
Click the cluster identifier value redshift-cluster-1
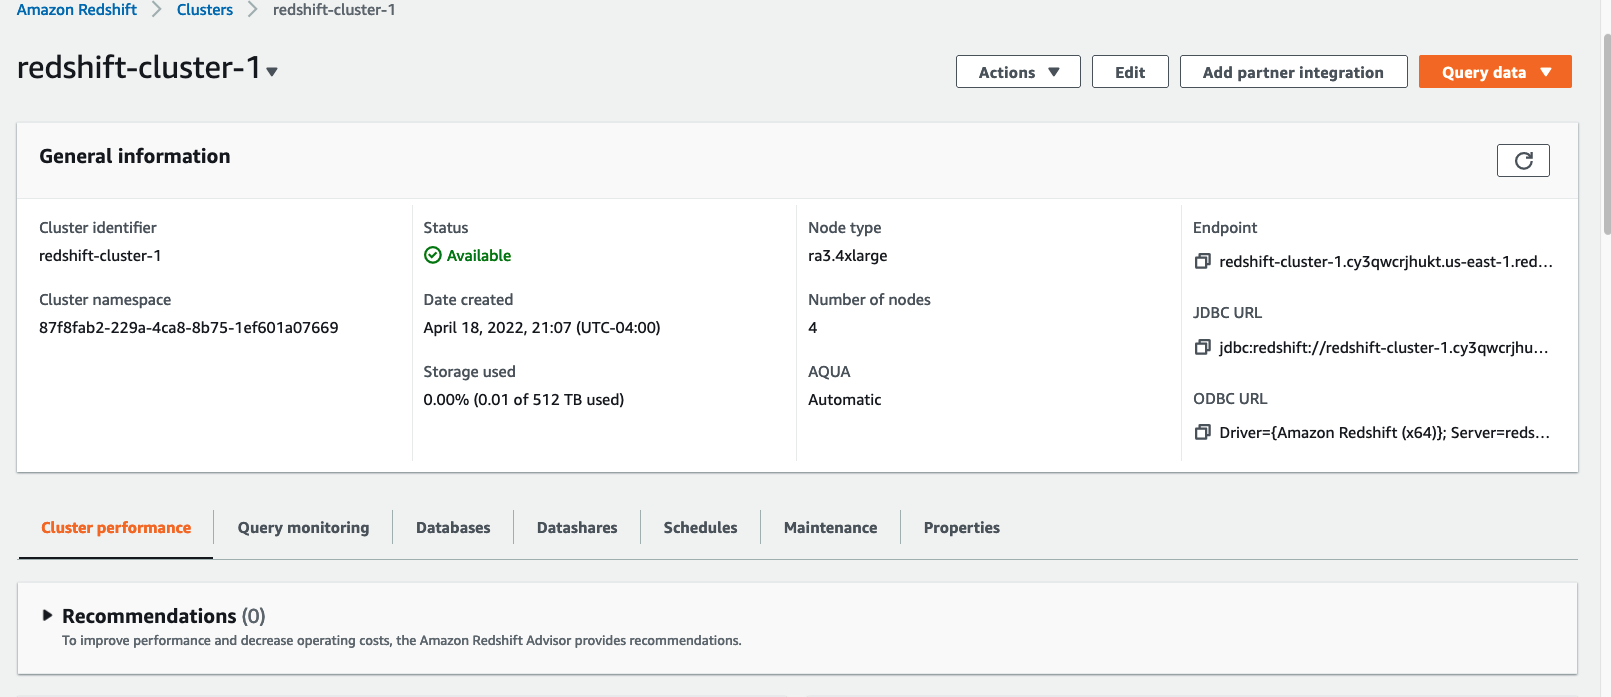(x=100, y=255)
